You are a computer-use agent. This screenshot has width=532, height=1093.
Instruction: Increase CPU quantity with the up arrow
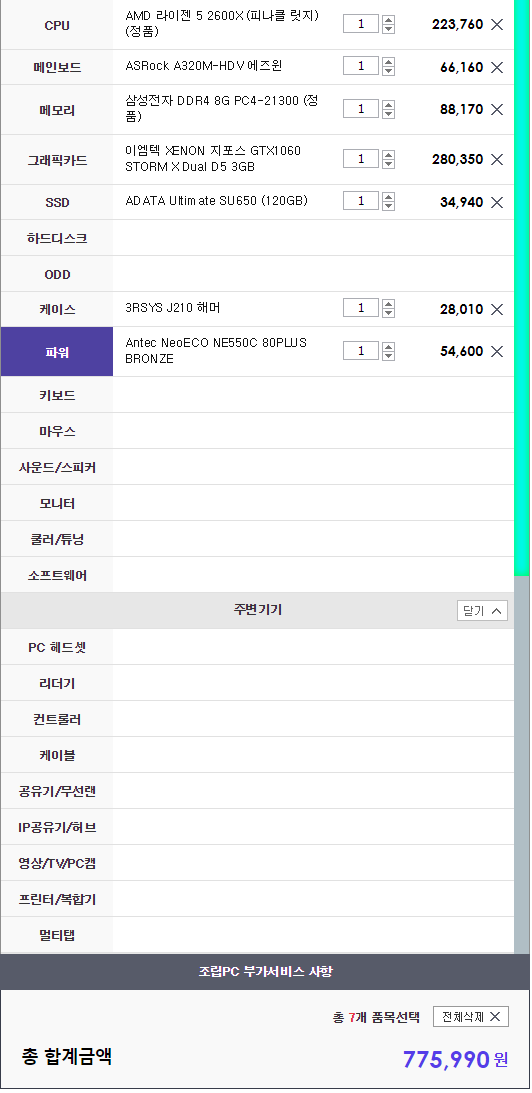388,20
